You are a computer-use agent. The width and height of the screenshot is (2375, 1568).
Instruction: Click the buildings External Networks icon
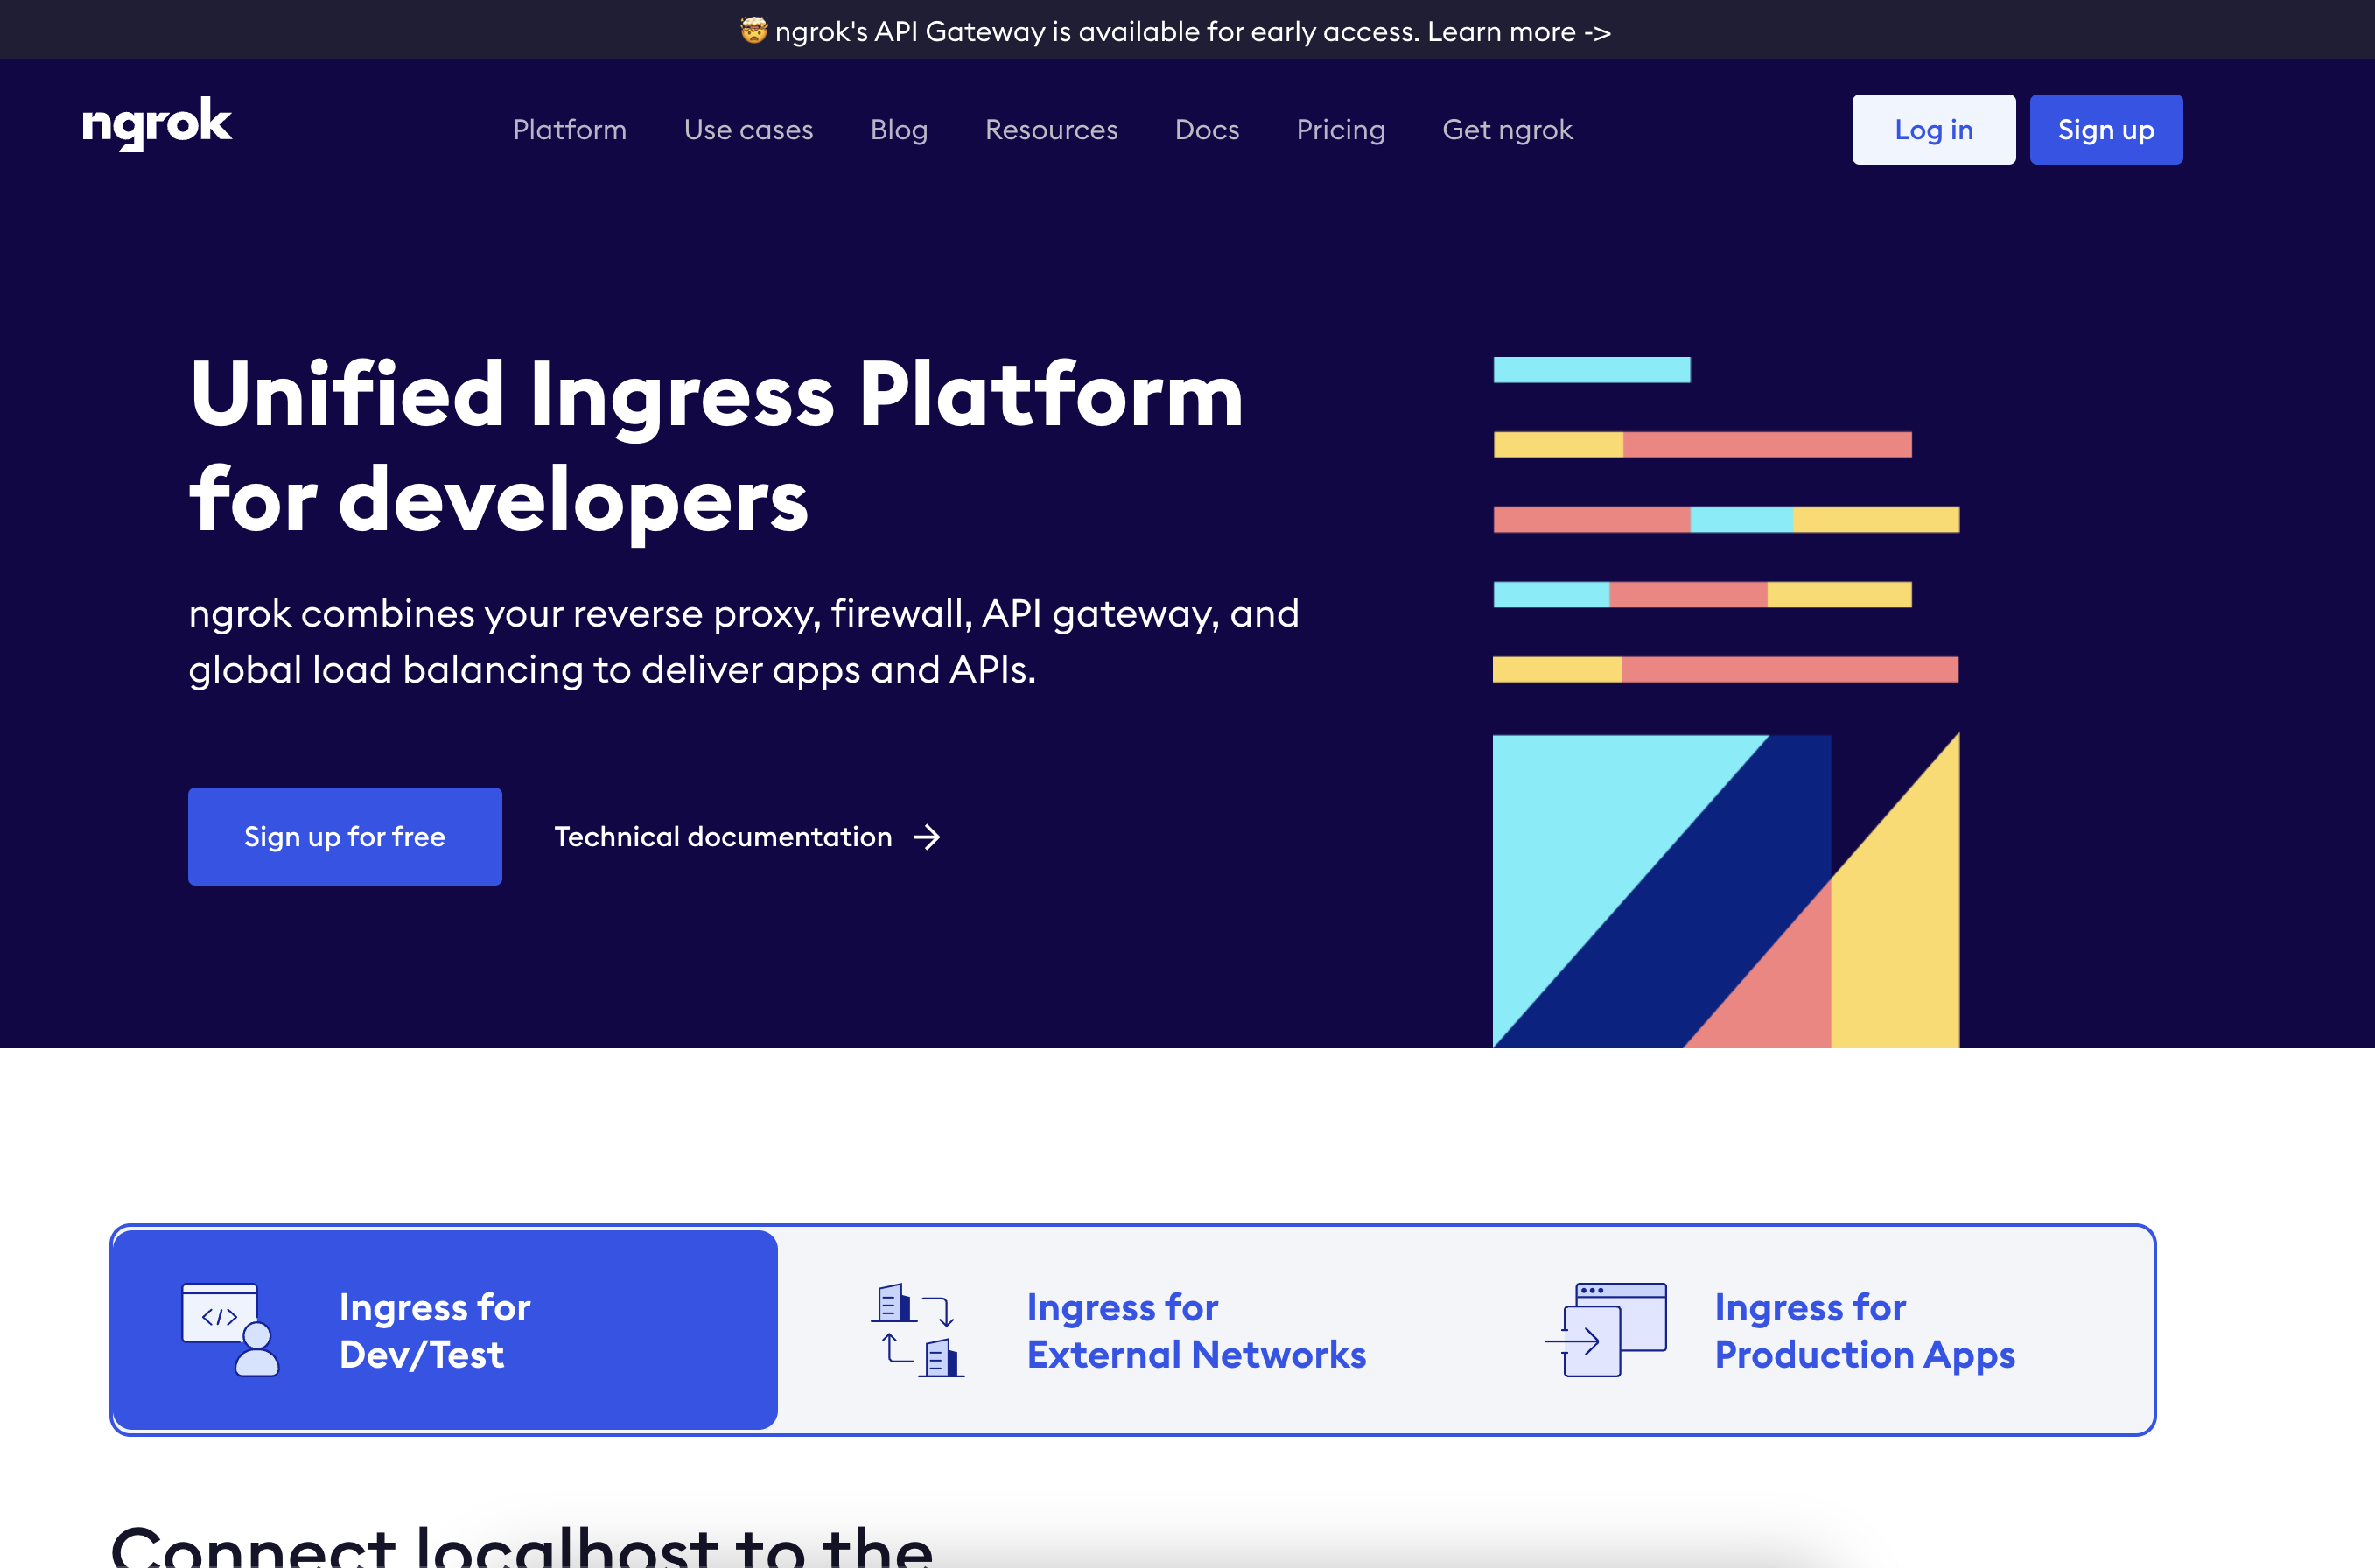click(x=917, y=1330)
